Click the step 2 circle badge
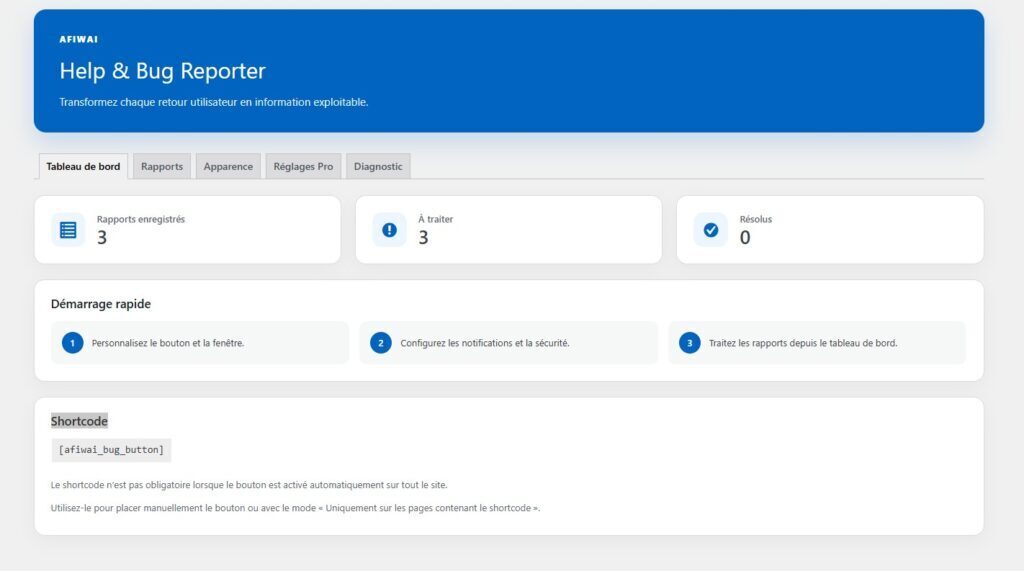This screenshot has height=571, width=1024. (381, 343)
